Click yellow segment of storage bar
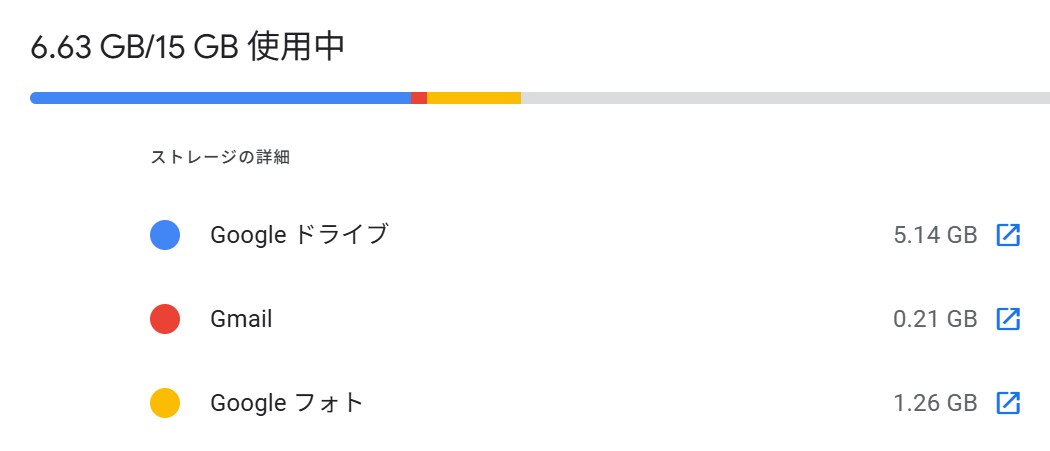This screenshot has height=451, width=1050. click(474, 98)
